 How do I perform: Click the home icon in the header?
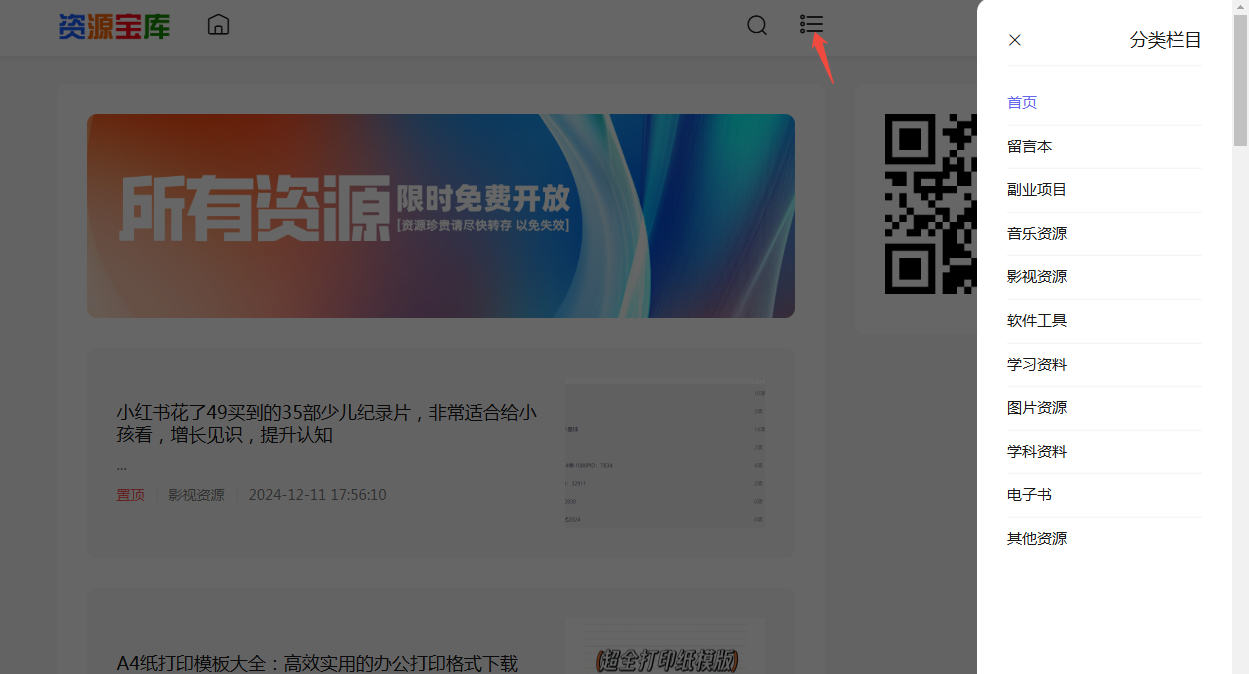pyautogui.click(x=218, y=25)
